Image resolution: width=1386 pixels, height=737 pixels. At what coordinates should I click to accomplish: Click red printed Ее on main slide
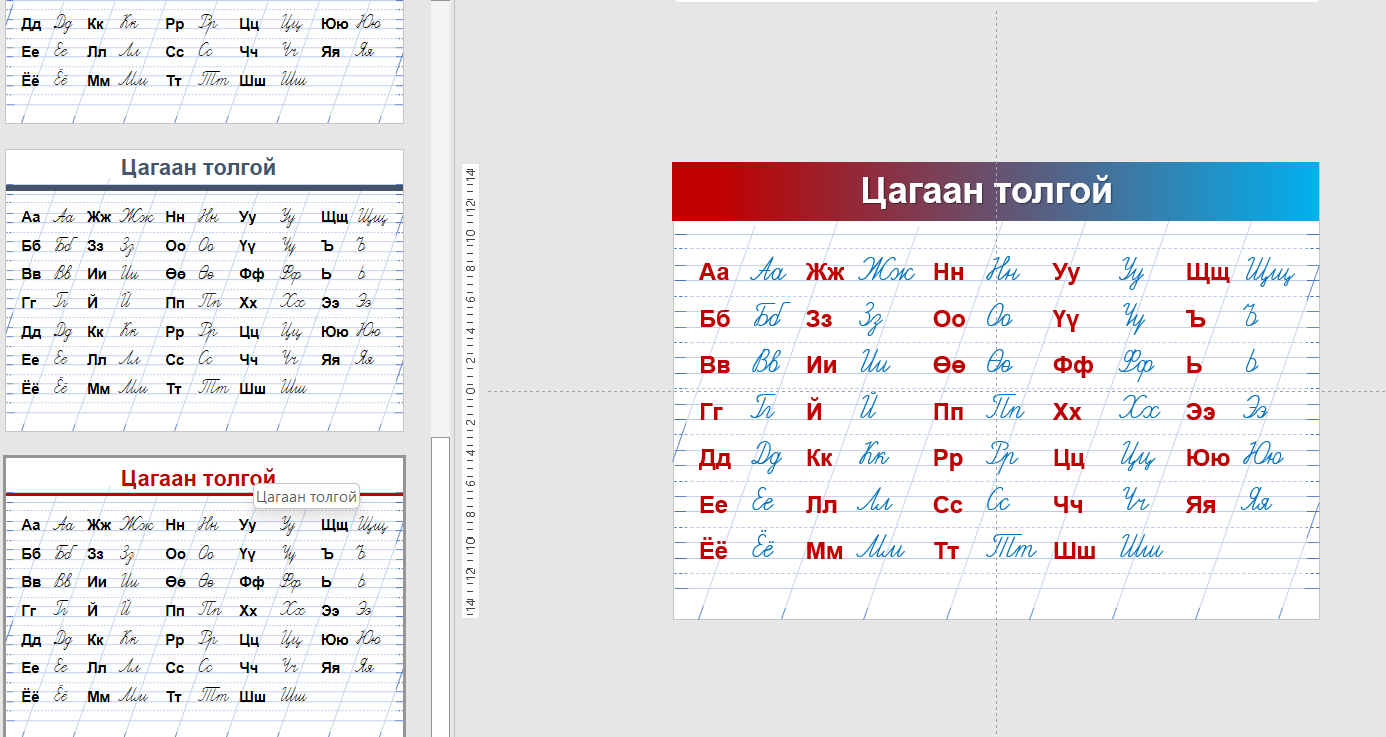713,505
